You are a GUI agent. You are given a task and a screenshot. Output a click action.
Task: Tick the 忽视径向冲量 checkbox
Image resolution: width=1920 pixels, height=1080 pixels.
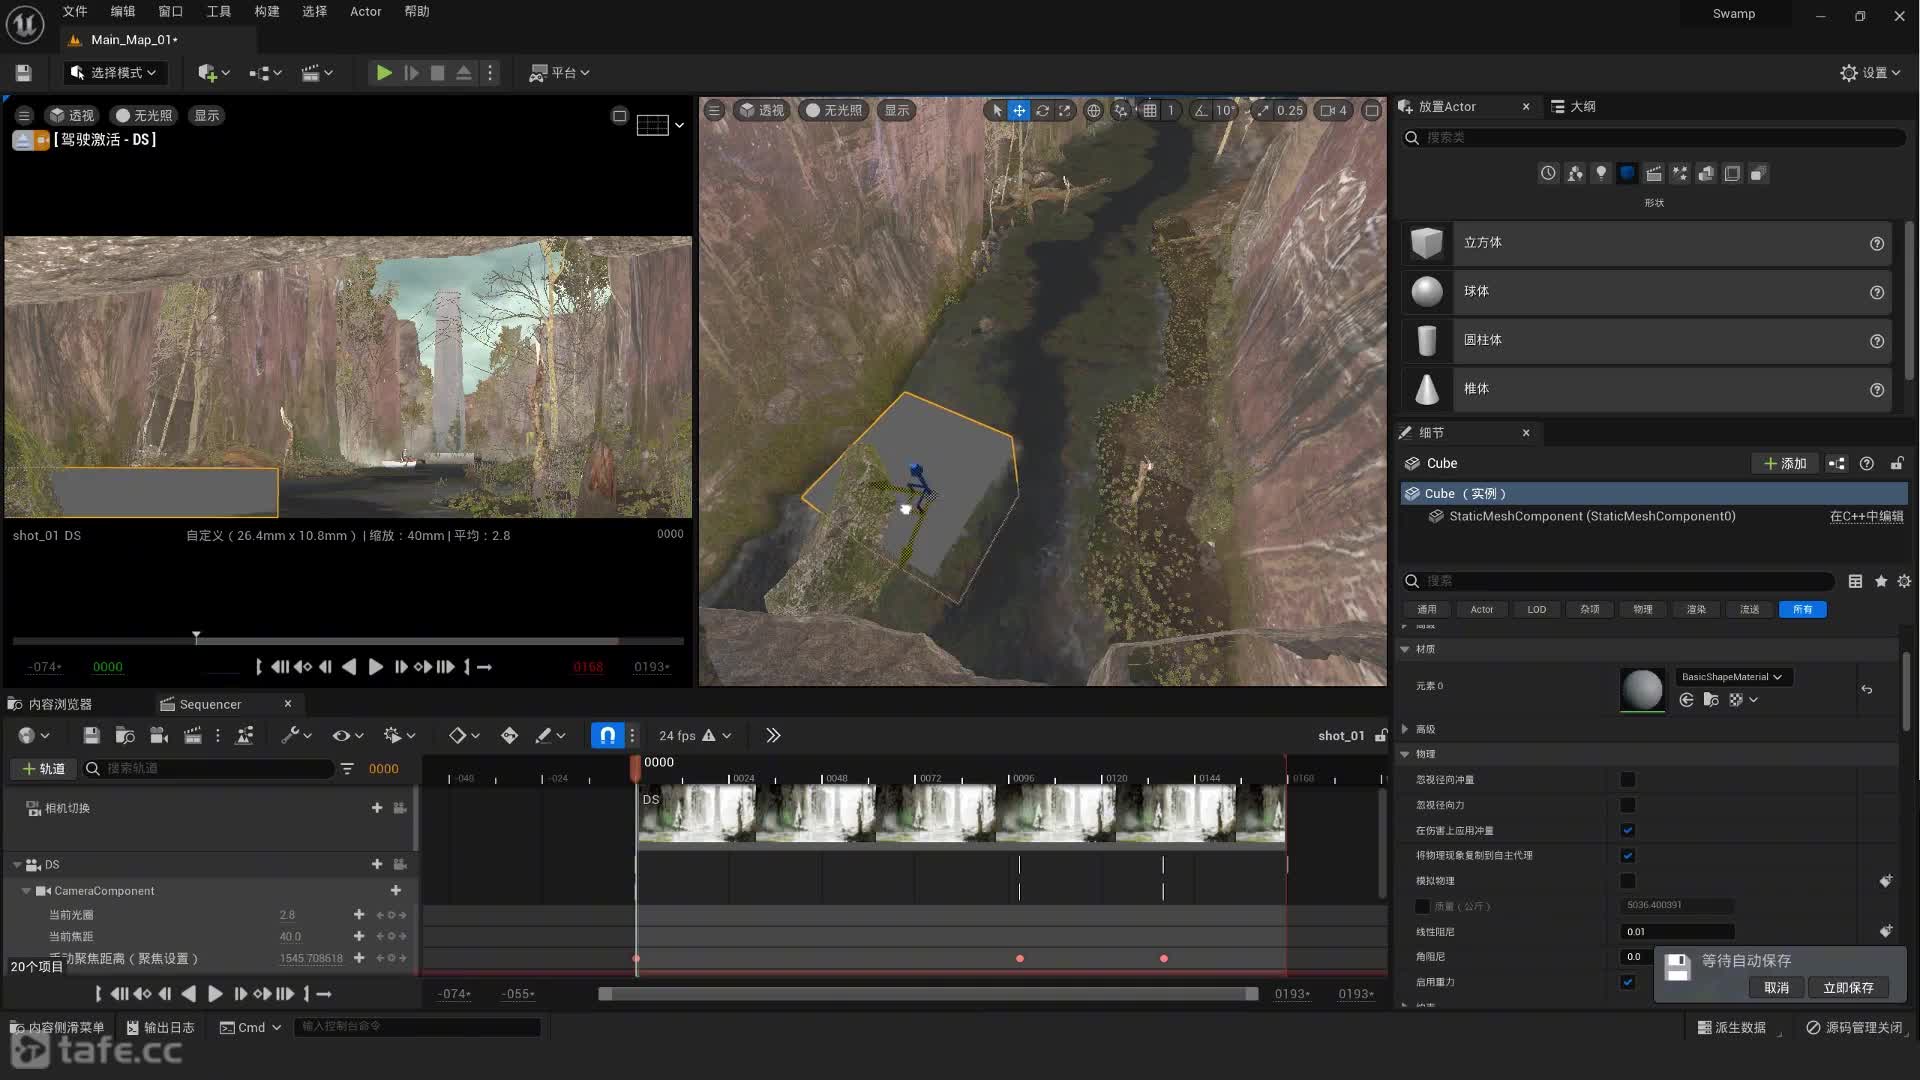(x=1628, y=780)
